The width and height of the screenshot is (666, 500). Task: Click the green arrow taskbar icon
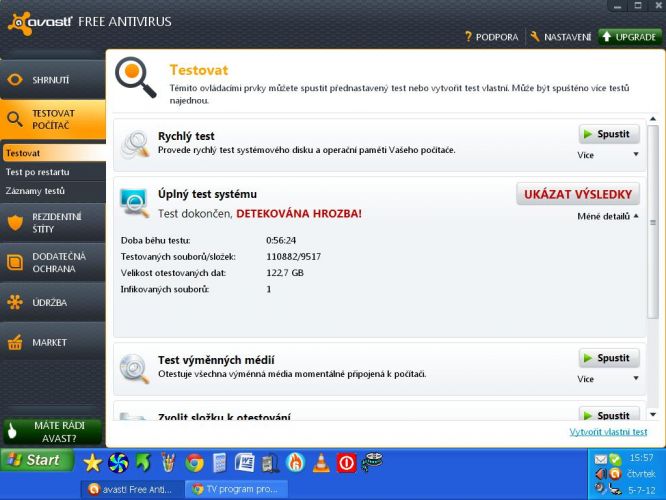coord(143,463)
